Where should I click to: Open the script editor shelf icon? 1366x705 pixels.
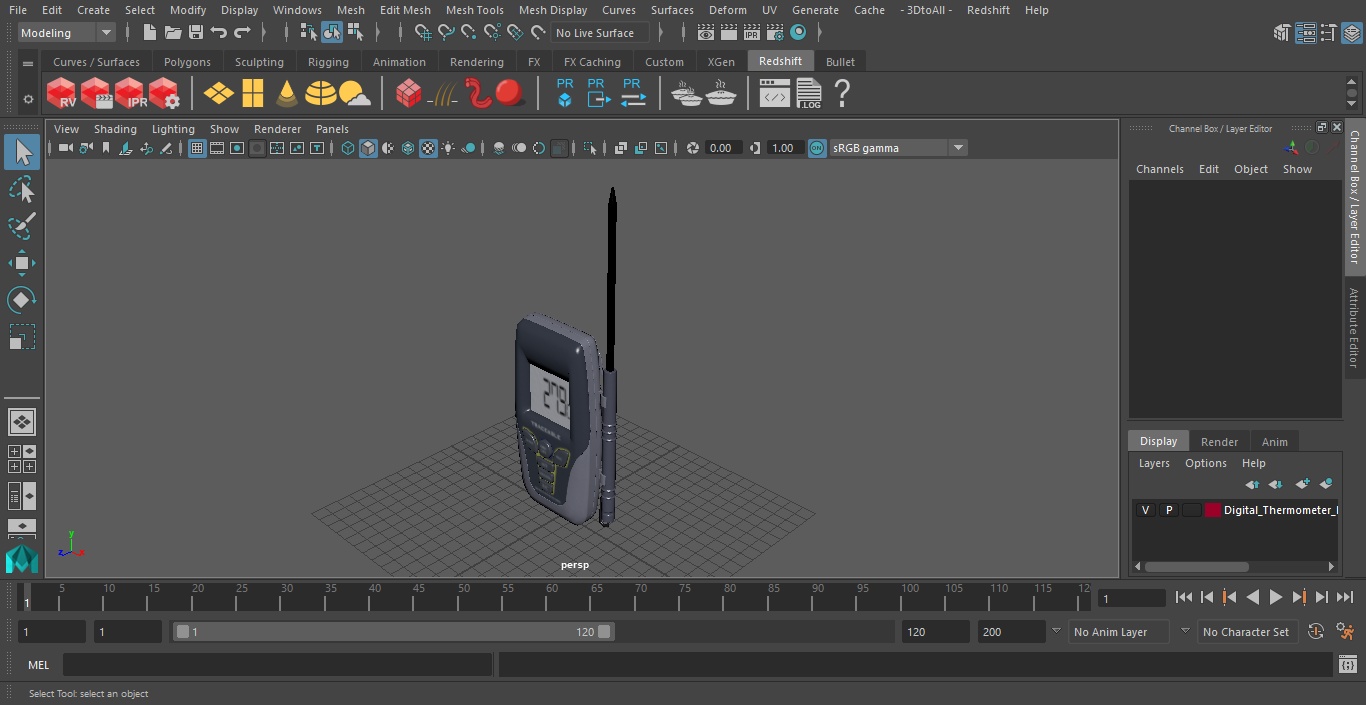pos(774,94)
